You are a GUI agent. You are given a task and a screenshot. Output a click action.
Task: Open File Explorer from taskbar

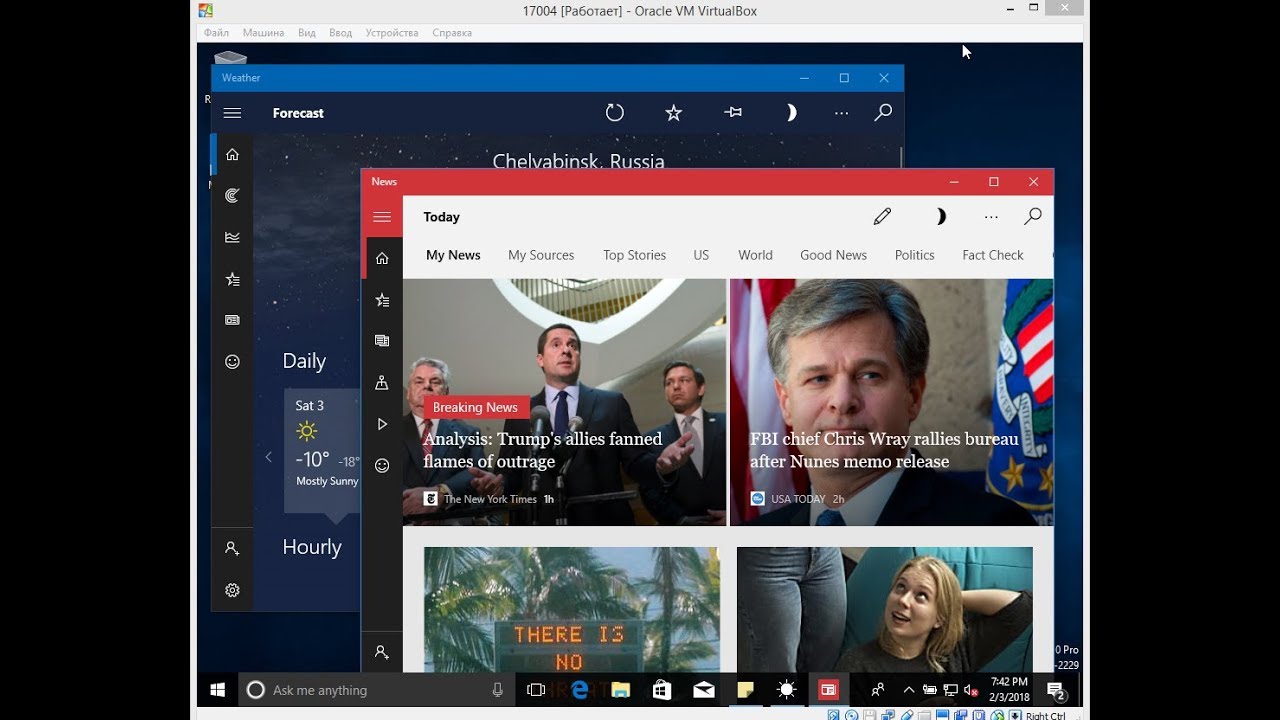(x=620, y=690)
